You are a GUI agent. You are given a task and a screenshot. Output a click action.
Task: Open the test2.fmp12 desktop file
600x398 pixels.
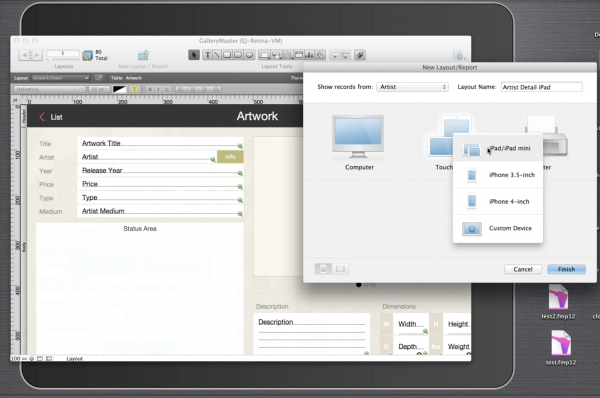point(558,302)
